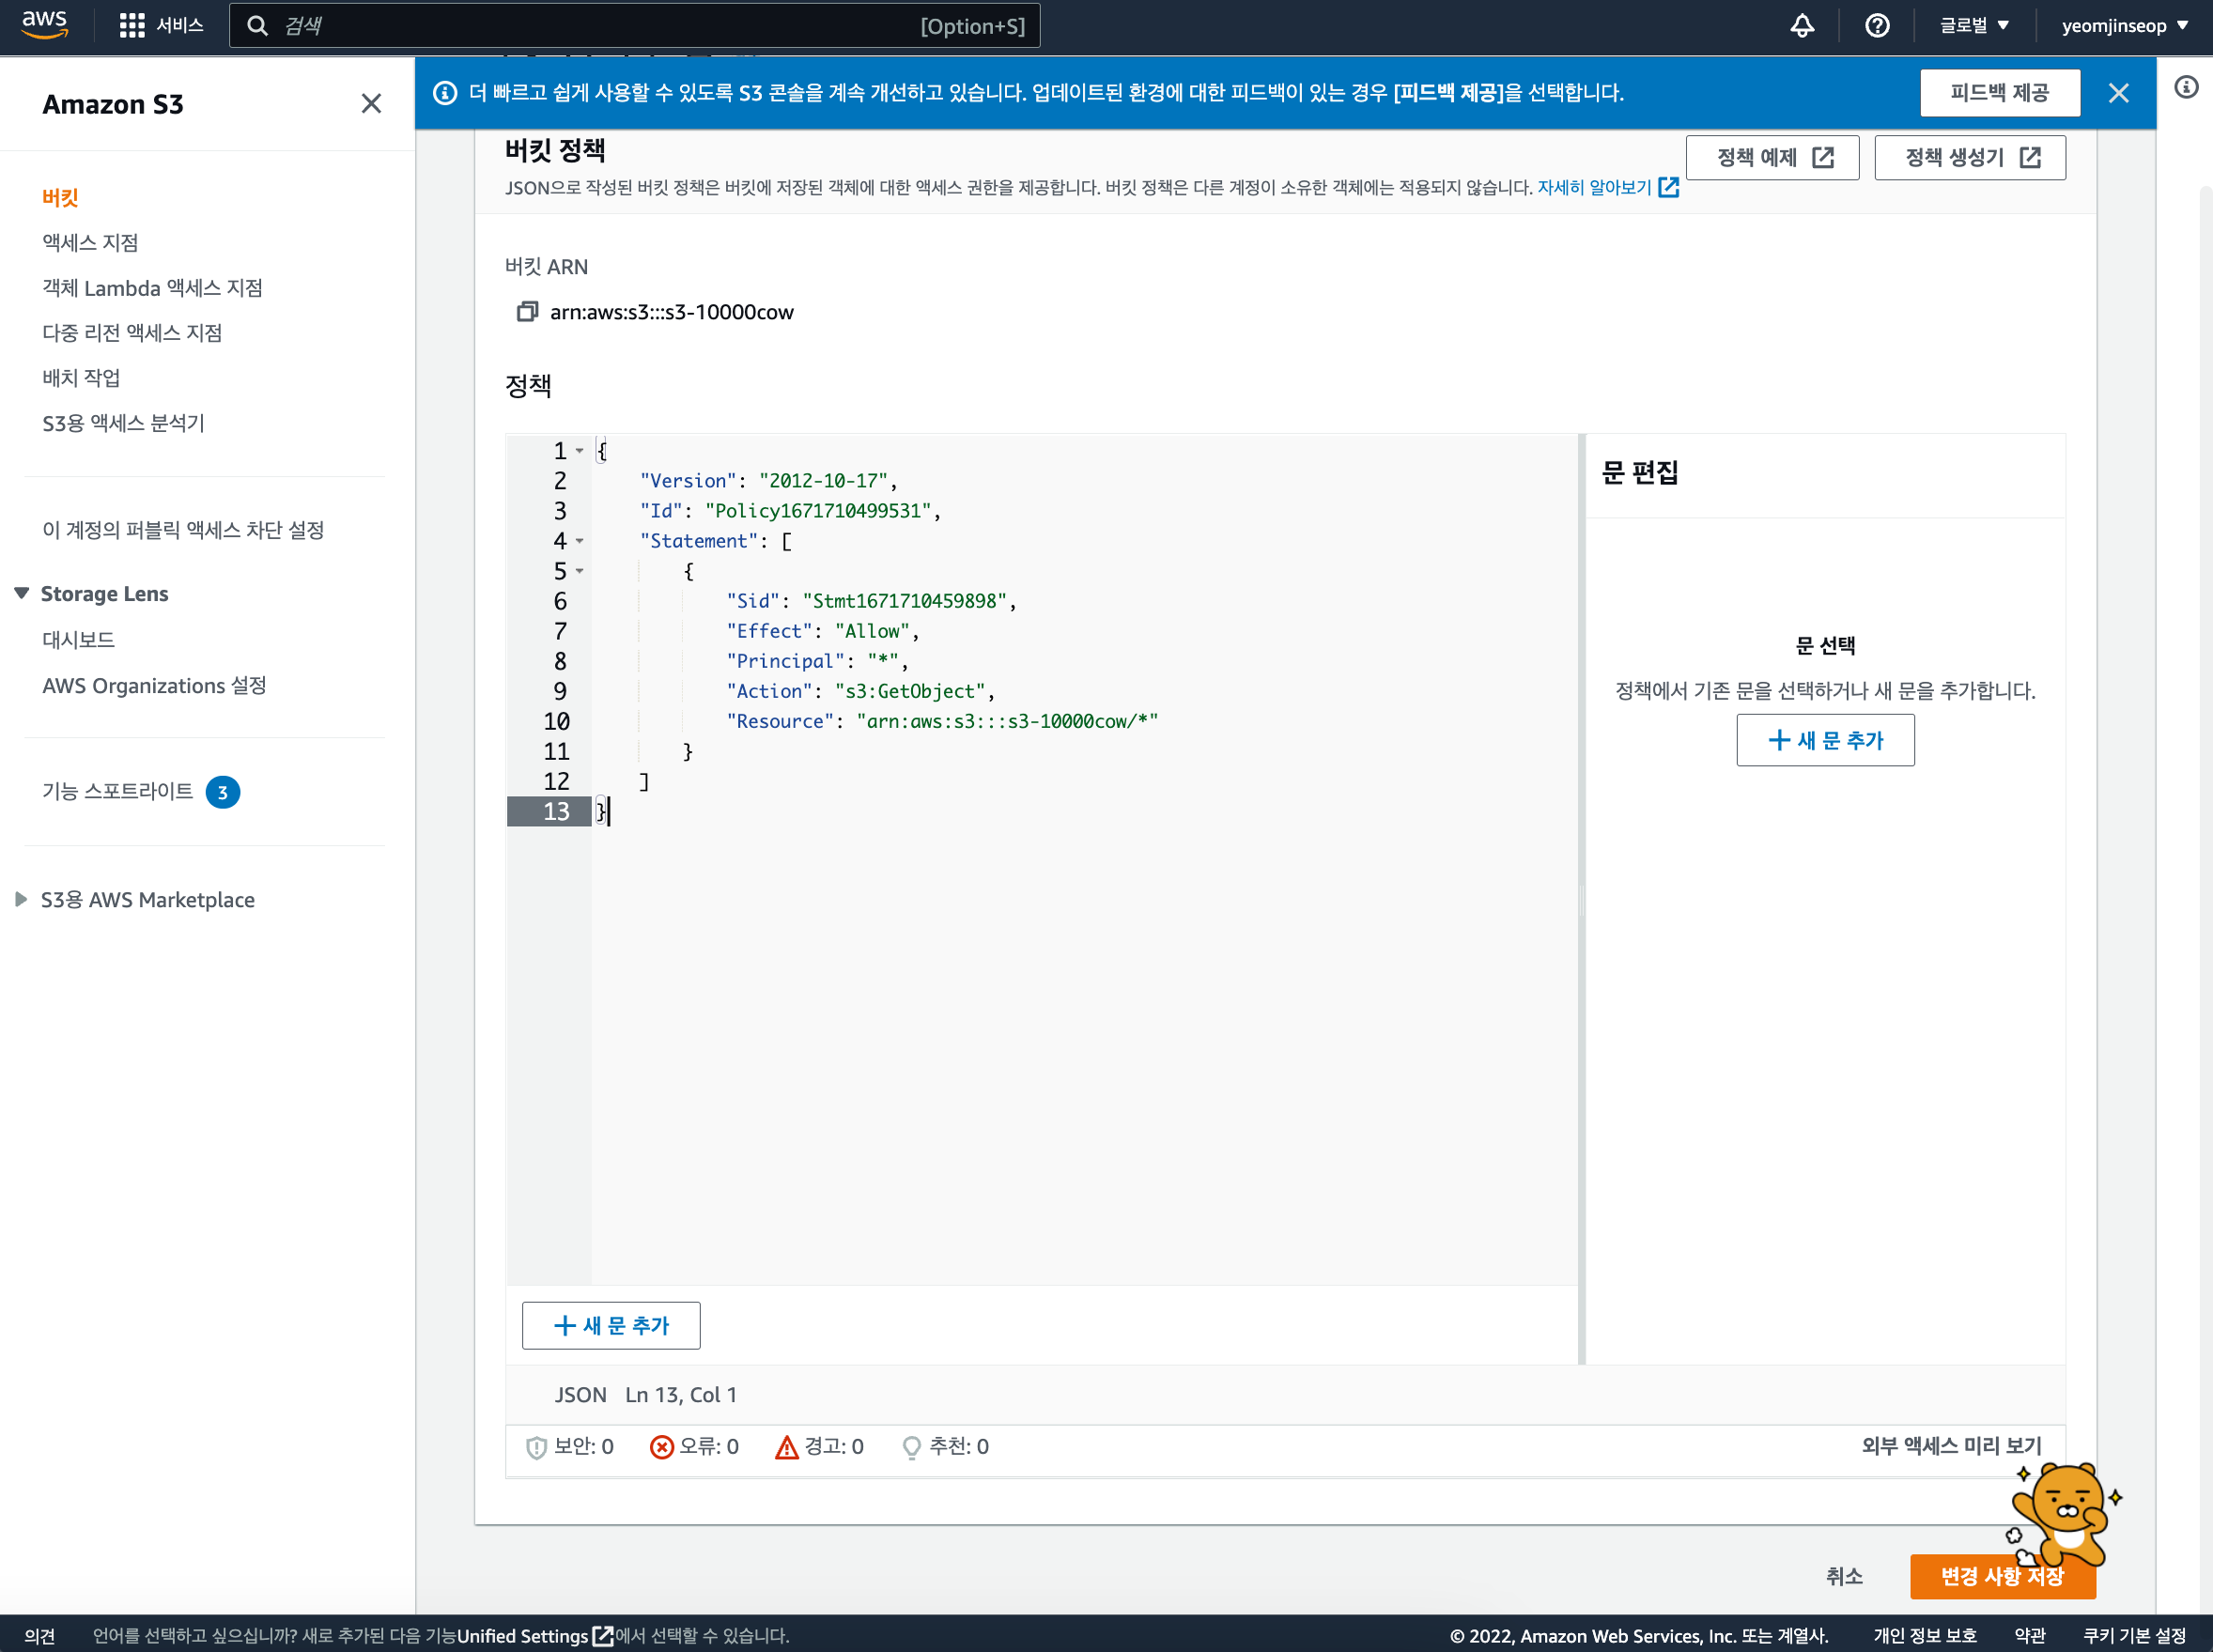2213x1652 pixels.
Task: Collapse the Storage Lens section
Action: coord(22,594)
